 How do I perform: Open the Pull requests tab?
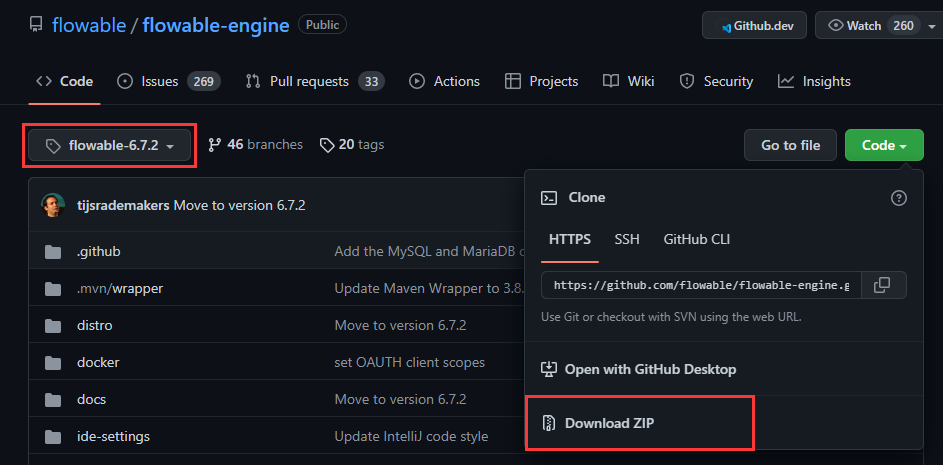pyautogui.click(x=315, y=81)
